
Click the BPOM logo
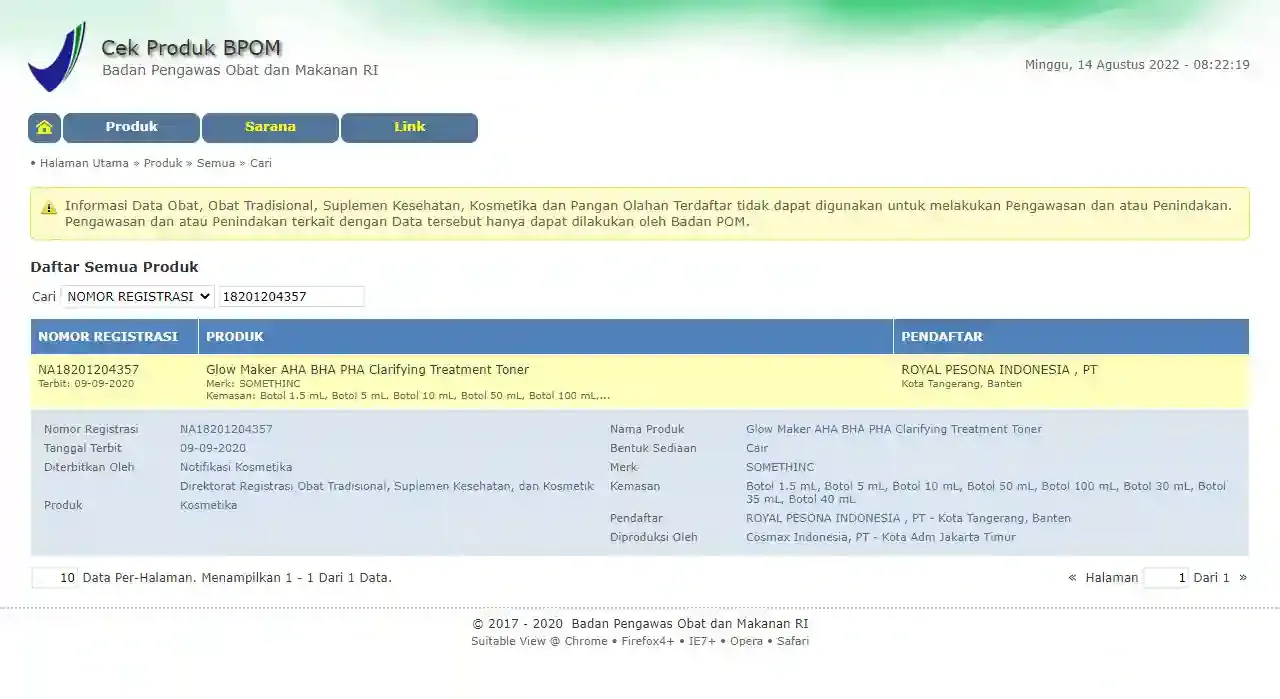pos(56,57)
